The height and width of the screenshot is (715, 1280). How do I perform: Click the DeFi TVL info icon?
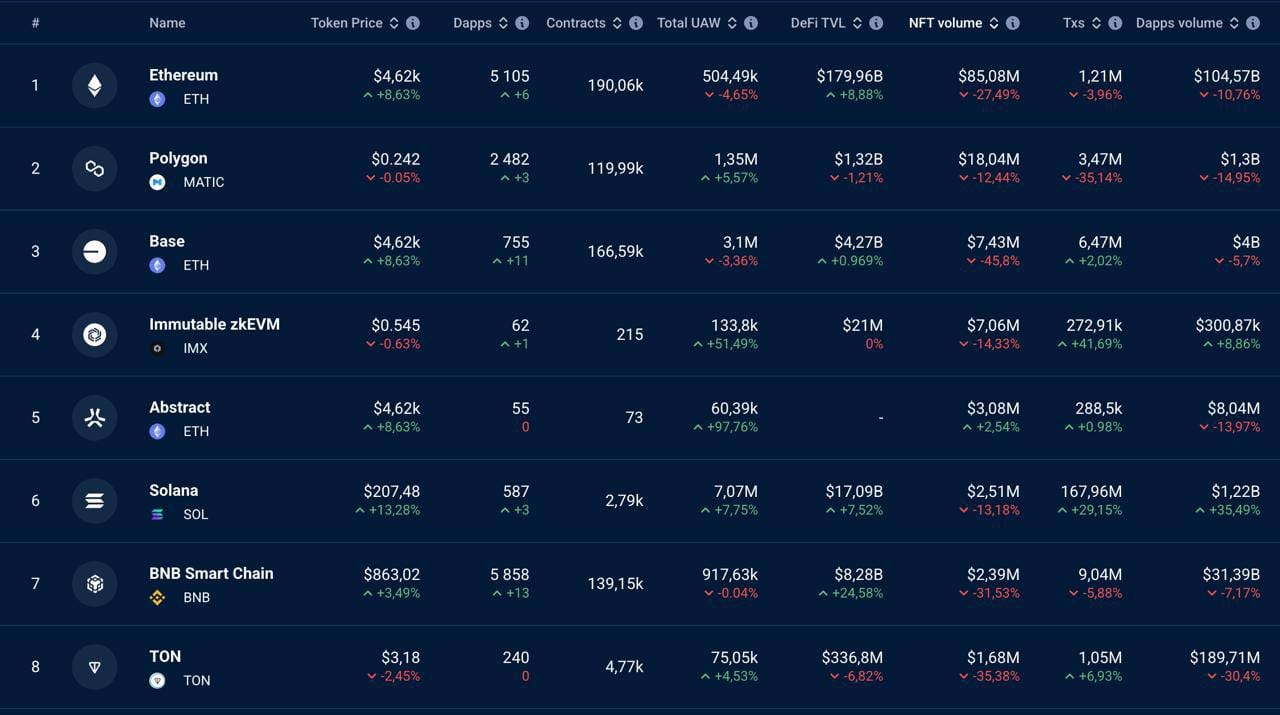pos(876,23)
